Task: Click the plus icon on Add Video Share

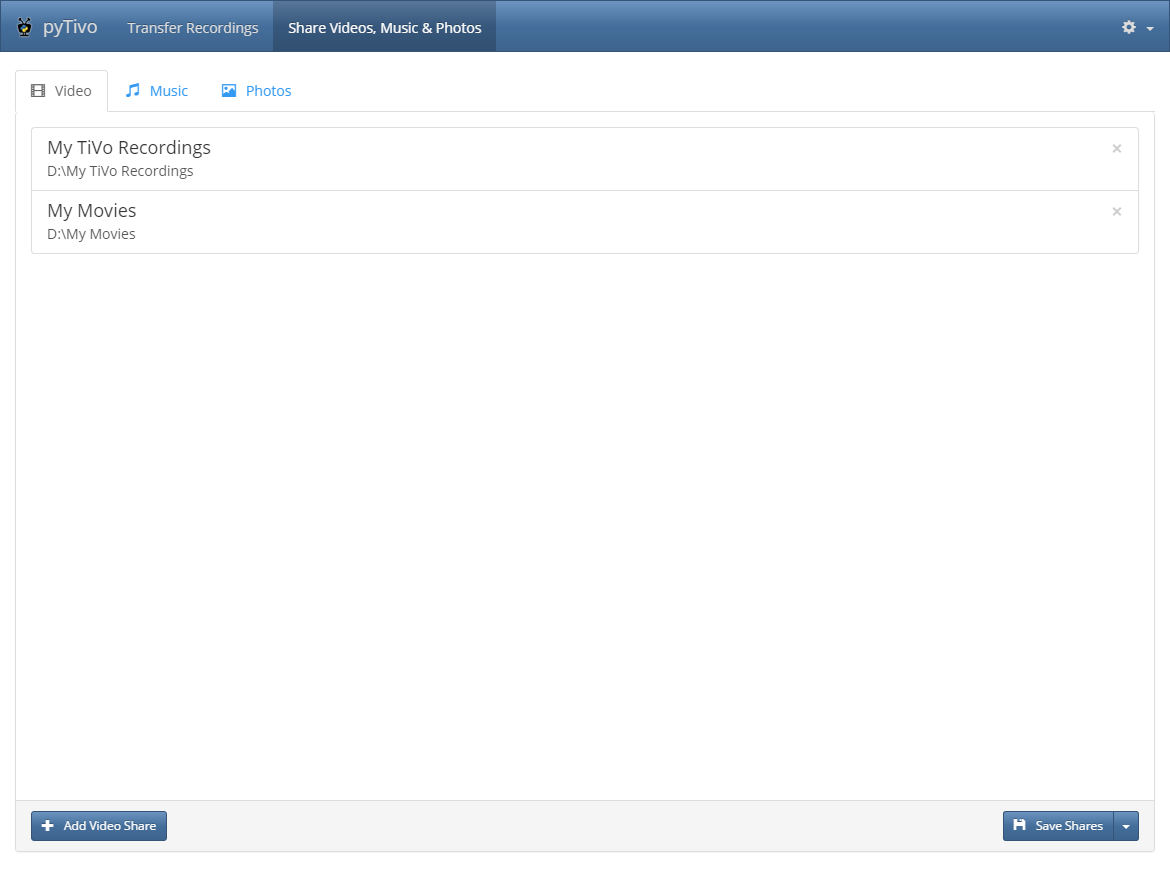Action: coord(48,825)
